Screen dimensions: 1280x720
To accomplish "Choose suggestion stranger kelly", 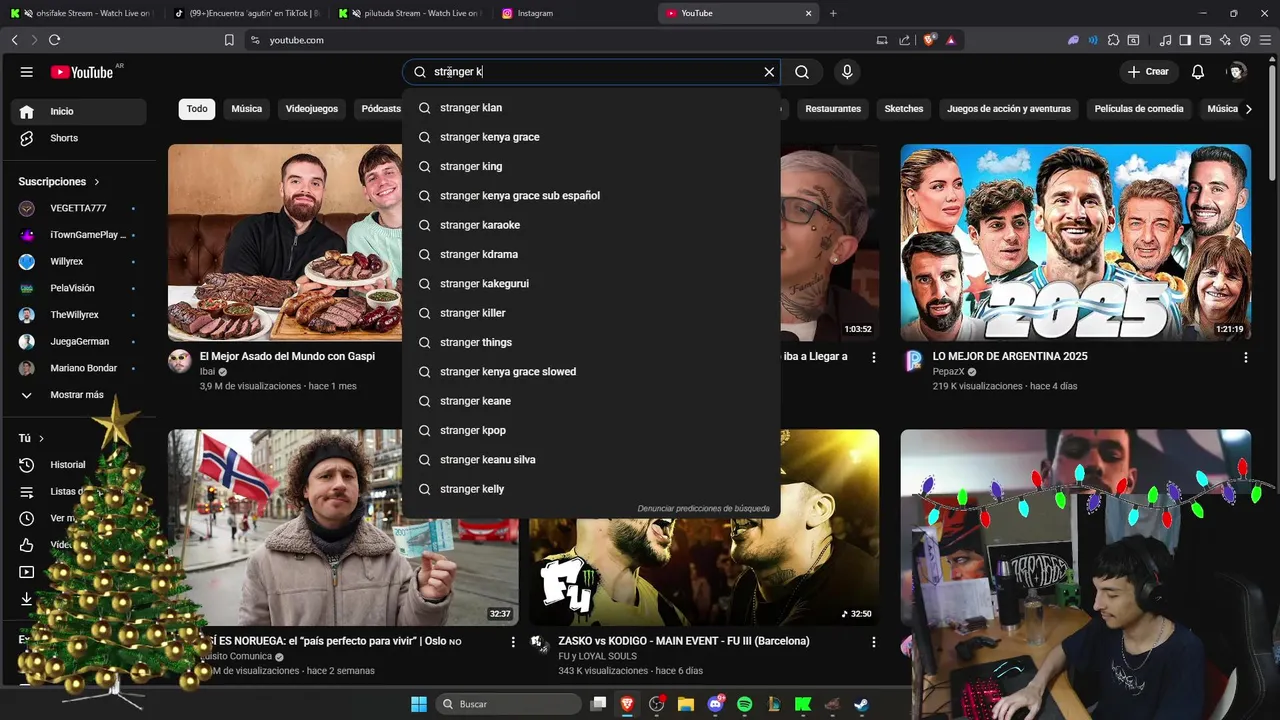I will [591, 489].
